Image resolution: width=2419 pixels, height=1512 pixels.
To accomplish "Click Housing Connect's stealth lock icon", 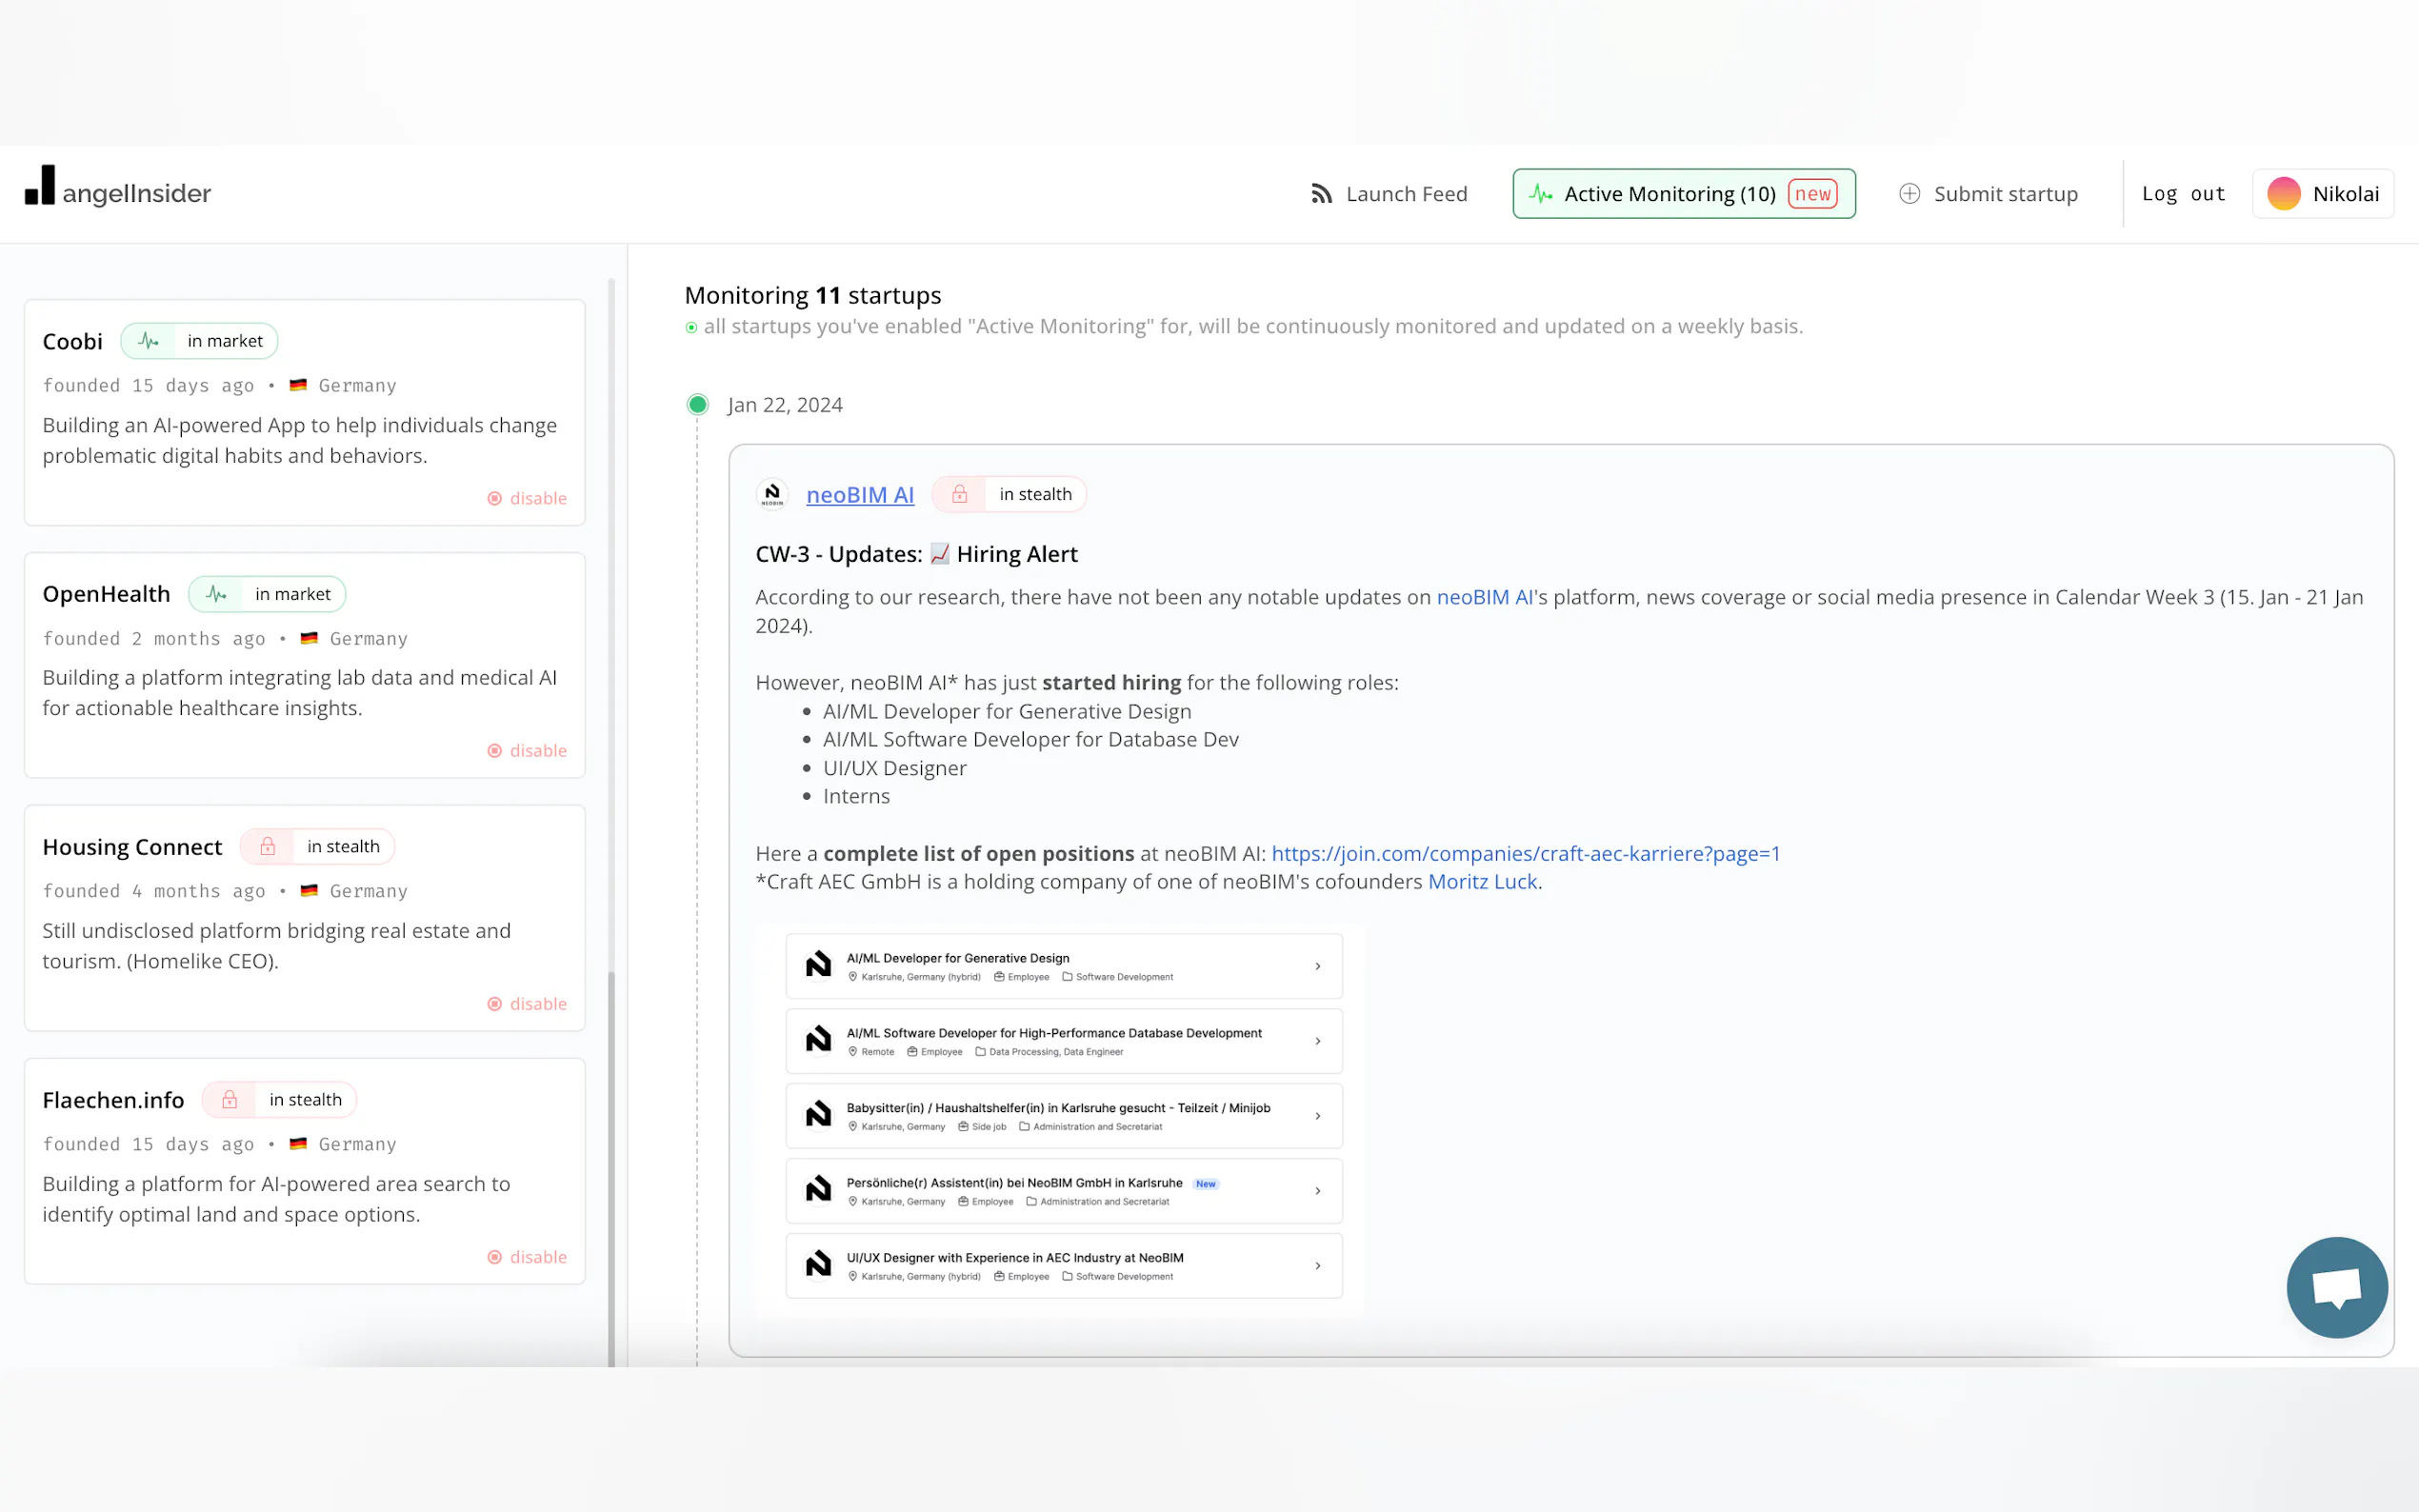I will point(268,847).
